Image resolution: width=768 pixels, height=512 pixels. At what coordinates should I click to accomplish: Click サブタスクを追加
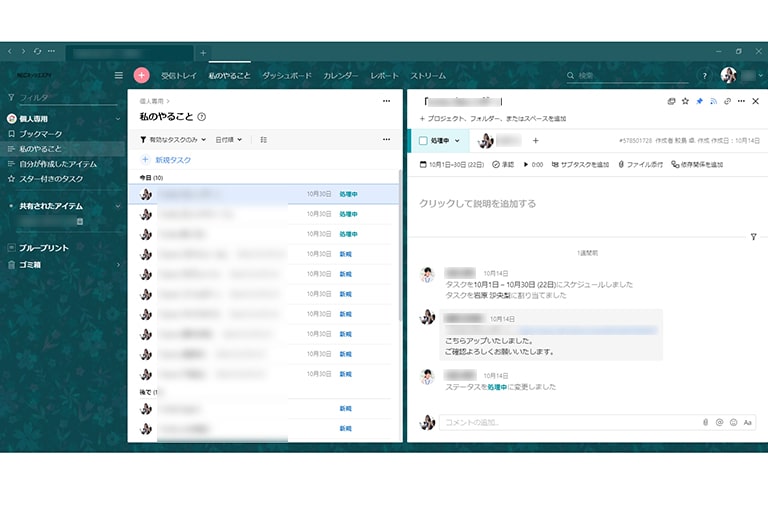click(580, 165)
